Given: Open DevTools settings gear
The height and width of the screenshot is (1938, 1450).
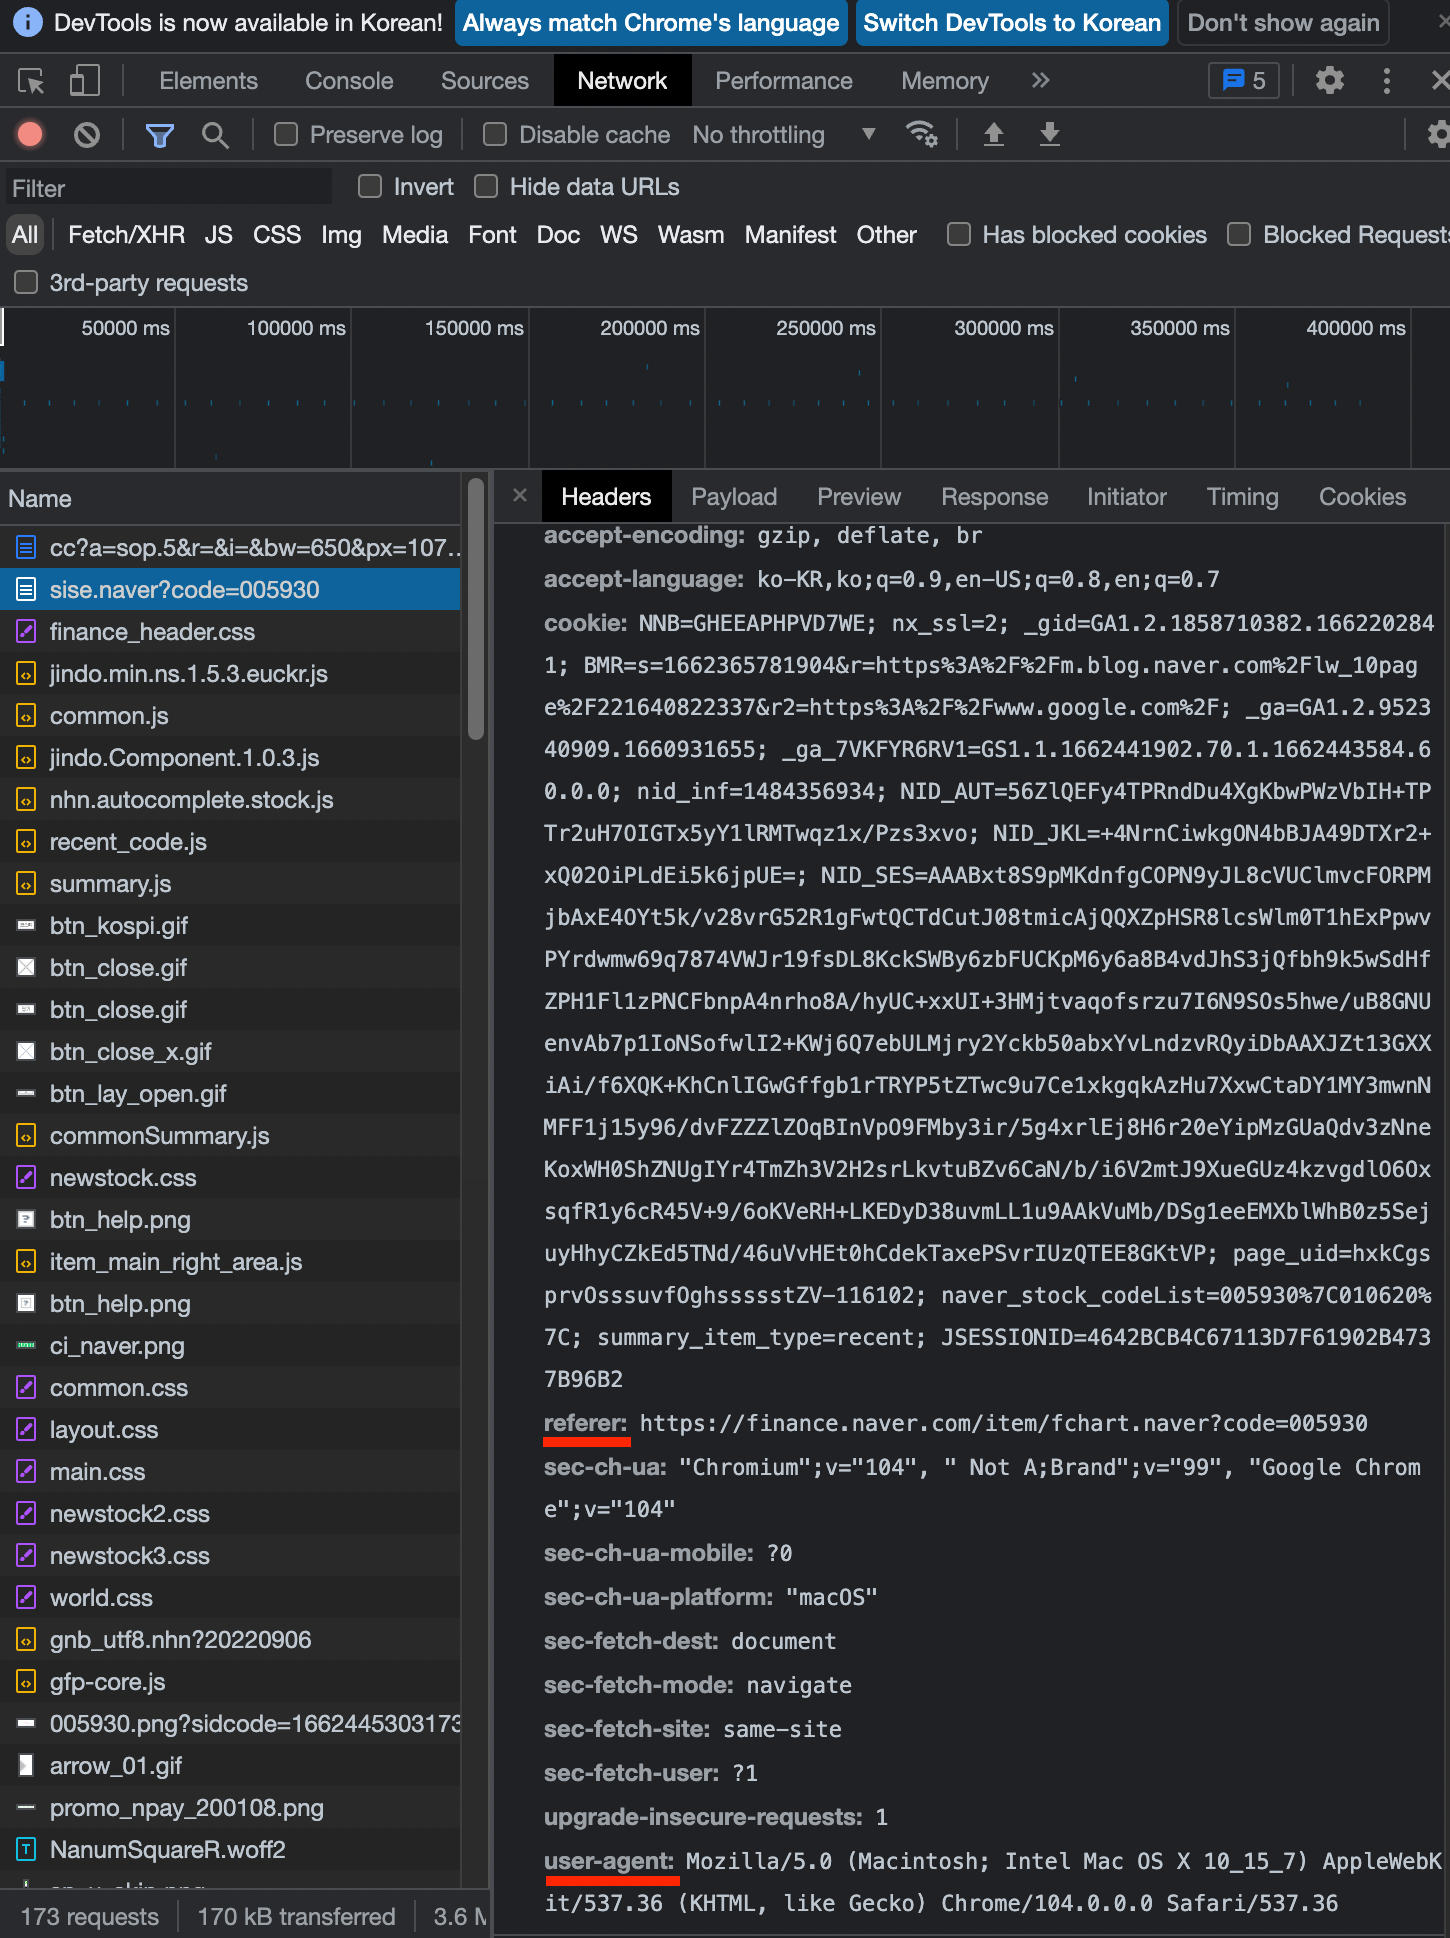Looking at the screenshot, I should [1329, 81].
